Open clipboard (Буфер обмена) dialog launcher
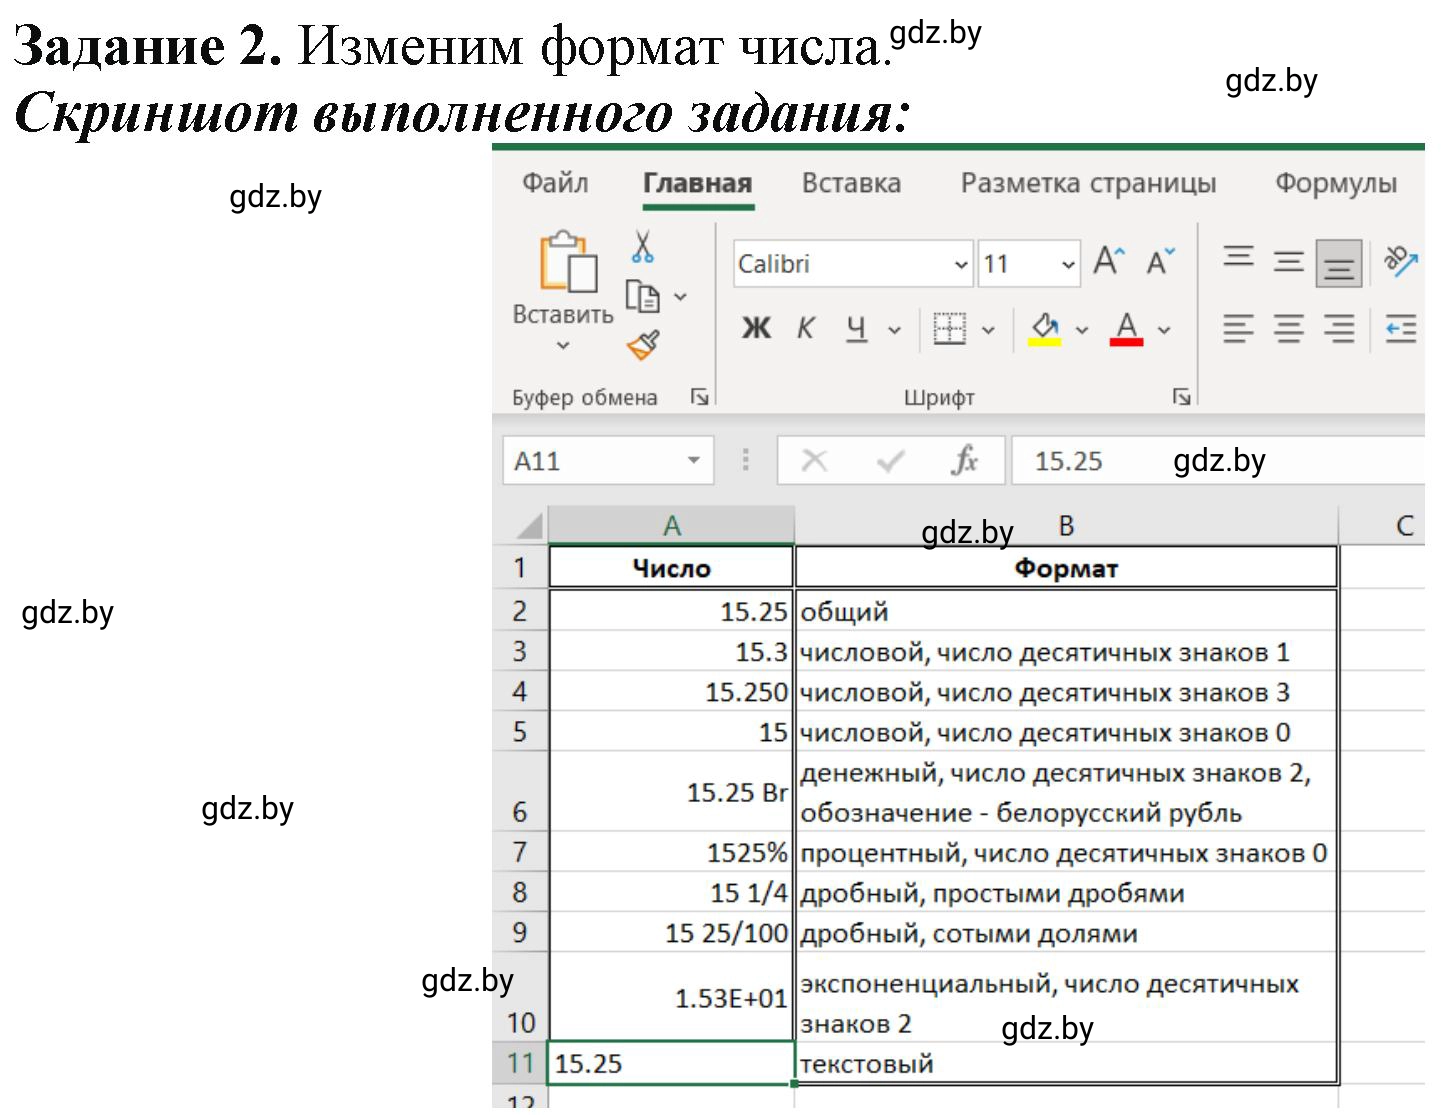Image resolution: width=1449 pixels, height=1115 pixels. click(x=700, y=397)
